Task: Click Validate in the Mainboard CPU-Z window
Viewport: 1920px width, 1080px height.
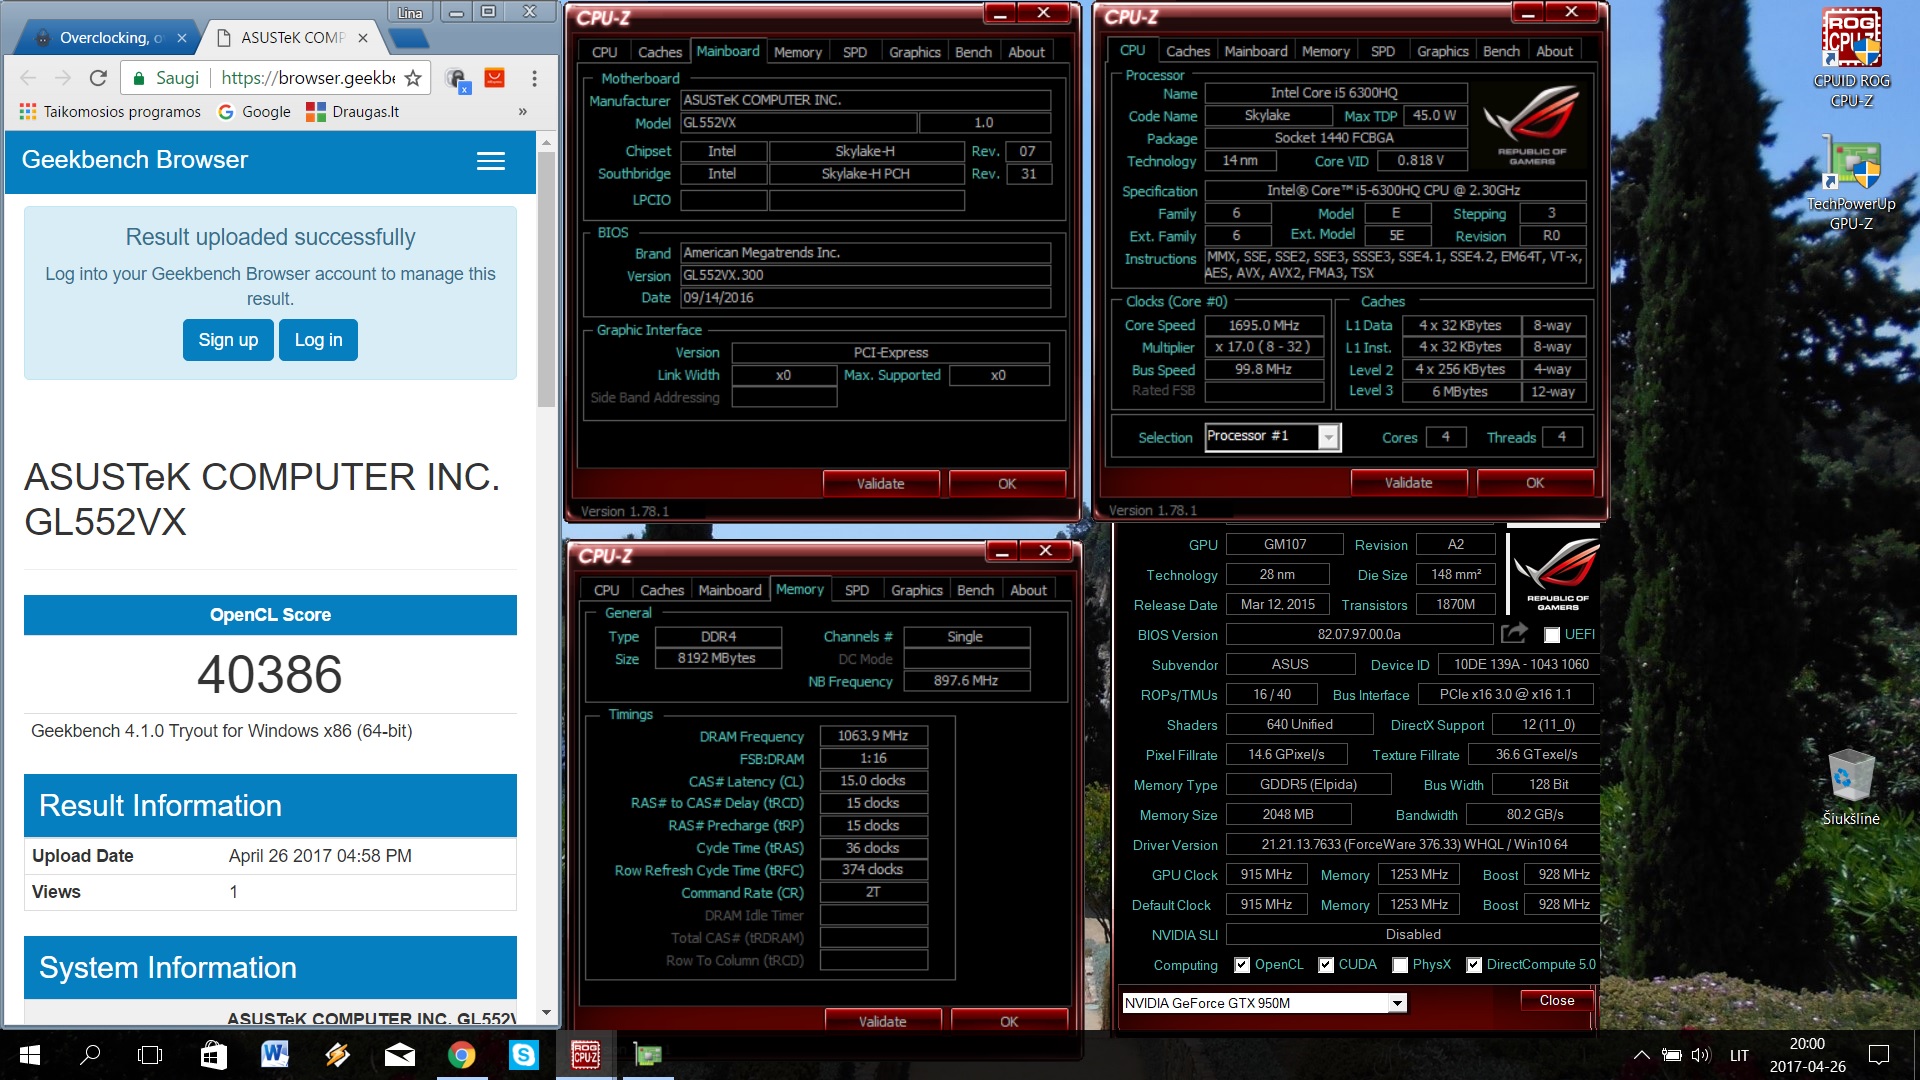Action: coord(881,484)
